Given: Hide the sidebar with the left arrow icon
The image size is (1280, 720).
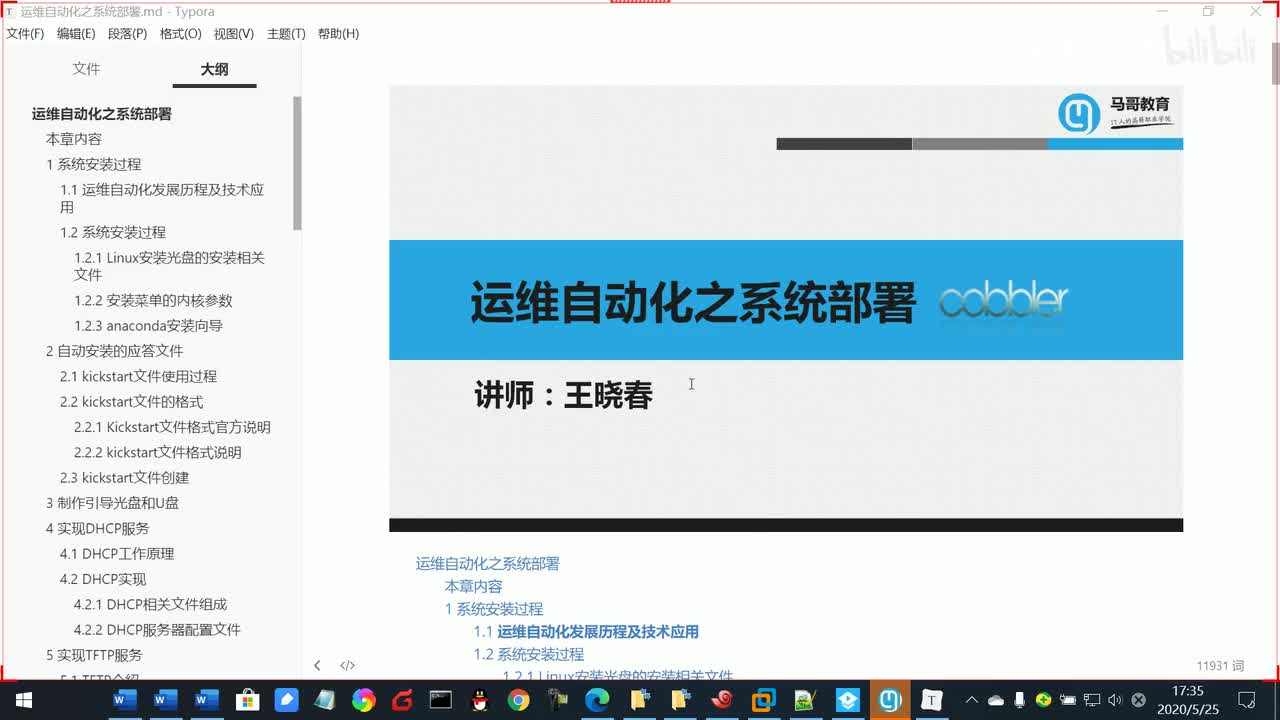Looking at the screenshot, I should point(317,665).
